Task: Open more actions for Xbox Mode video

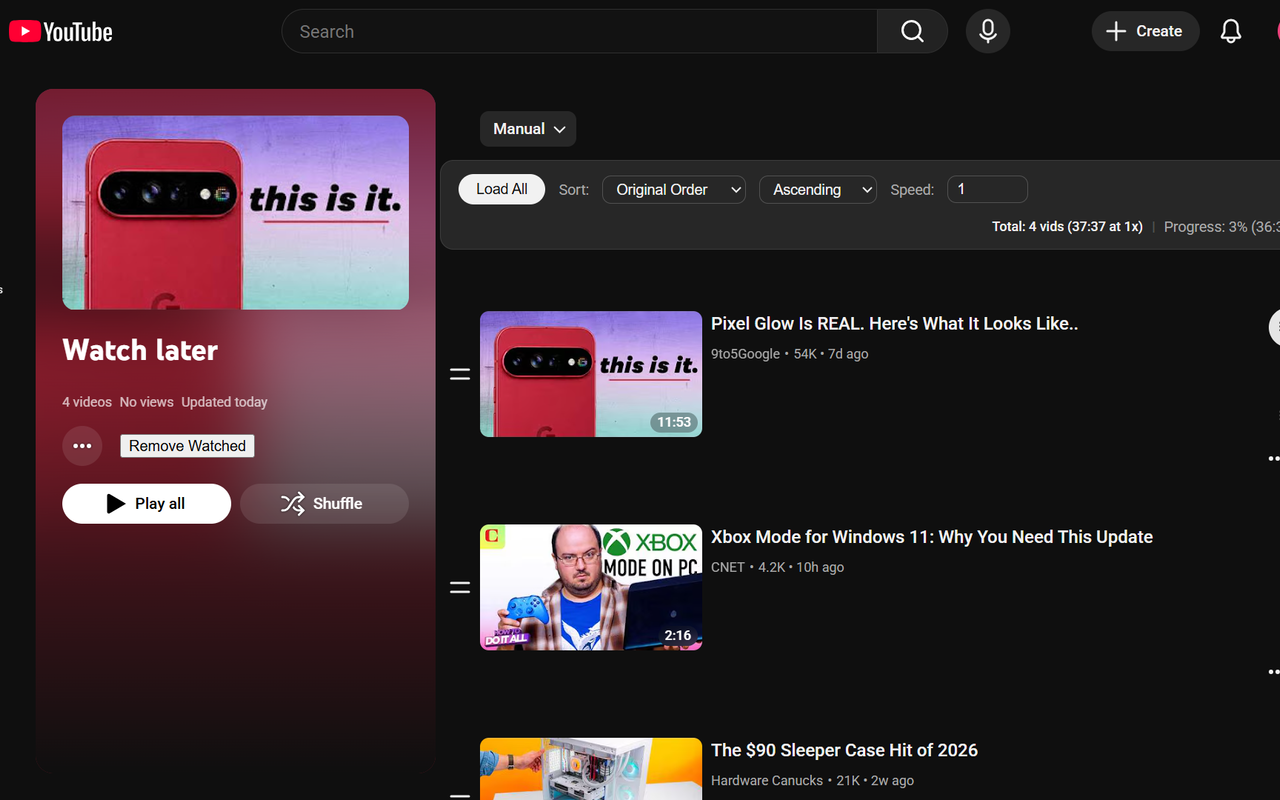Action: click(x=1273, y=671)
